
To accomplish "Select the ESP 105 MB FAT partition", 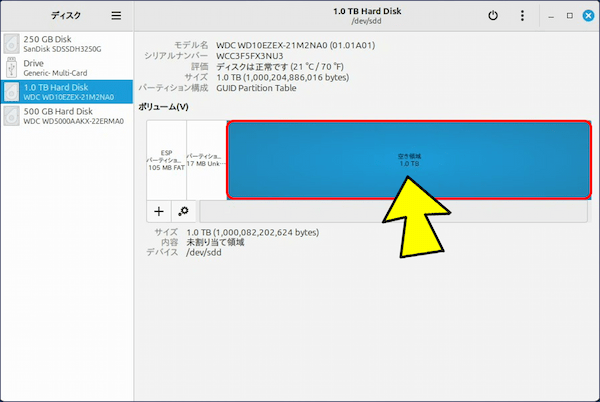I will tap(166, 160).
